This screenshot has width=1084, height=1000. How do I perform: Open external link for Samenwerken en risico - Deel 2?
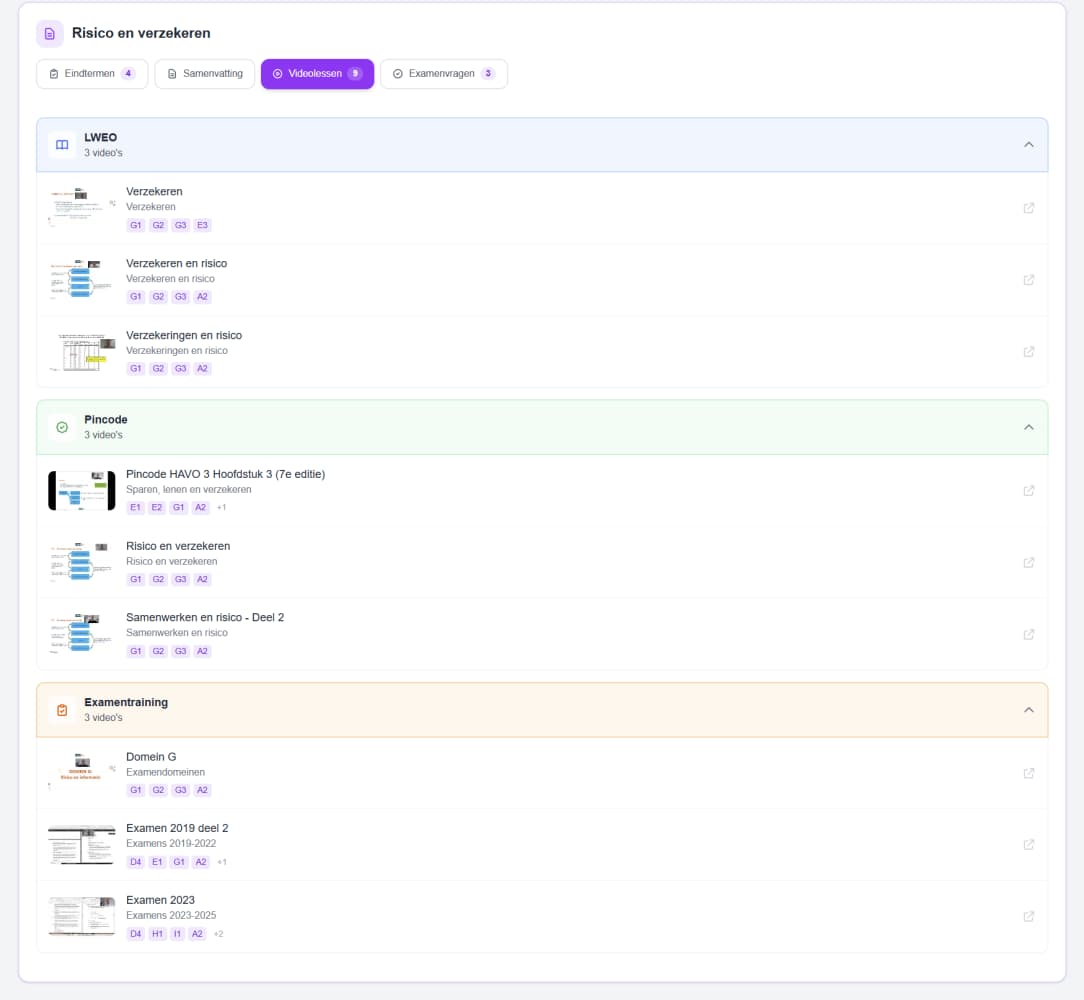click(x=1029, y=635)
